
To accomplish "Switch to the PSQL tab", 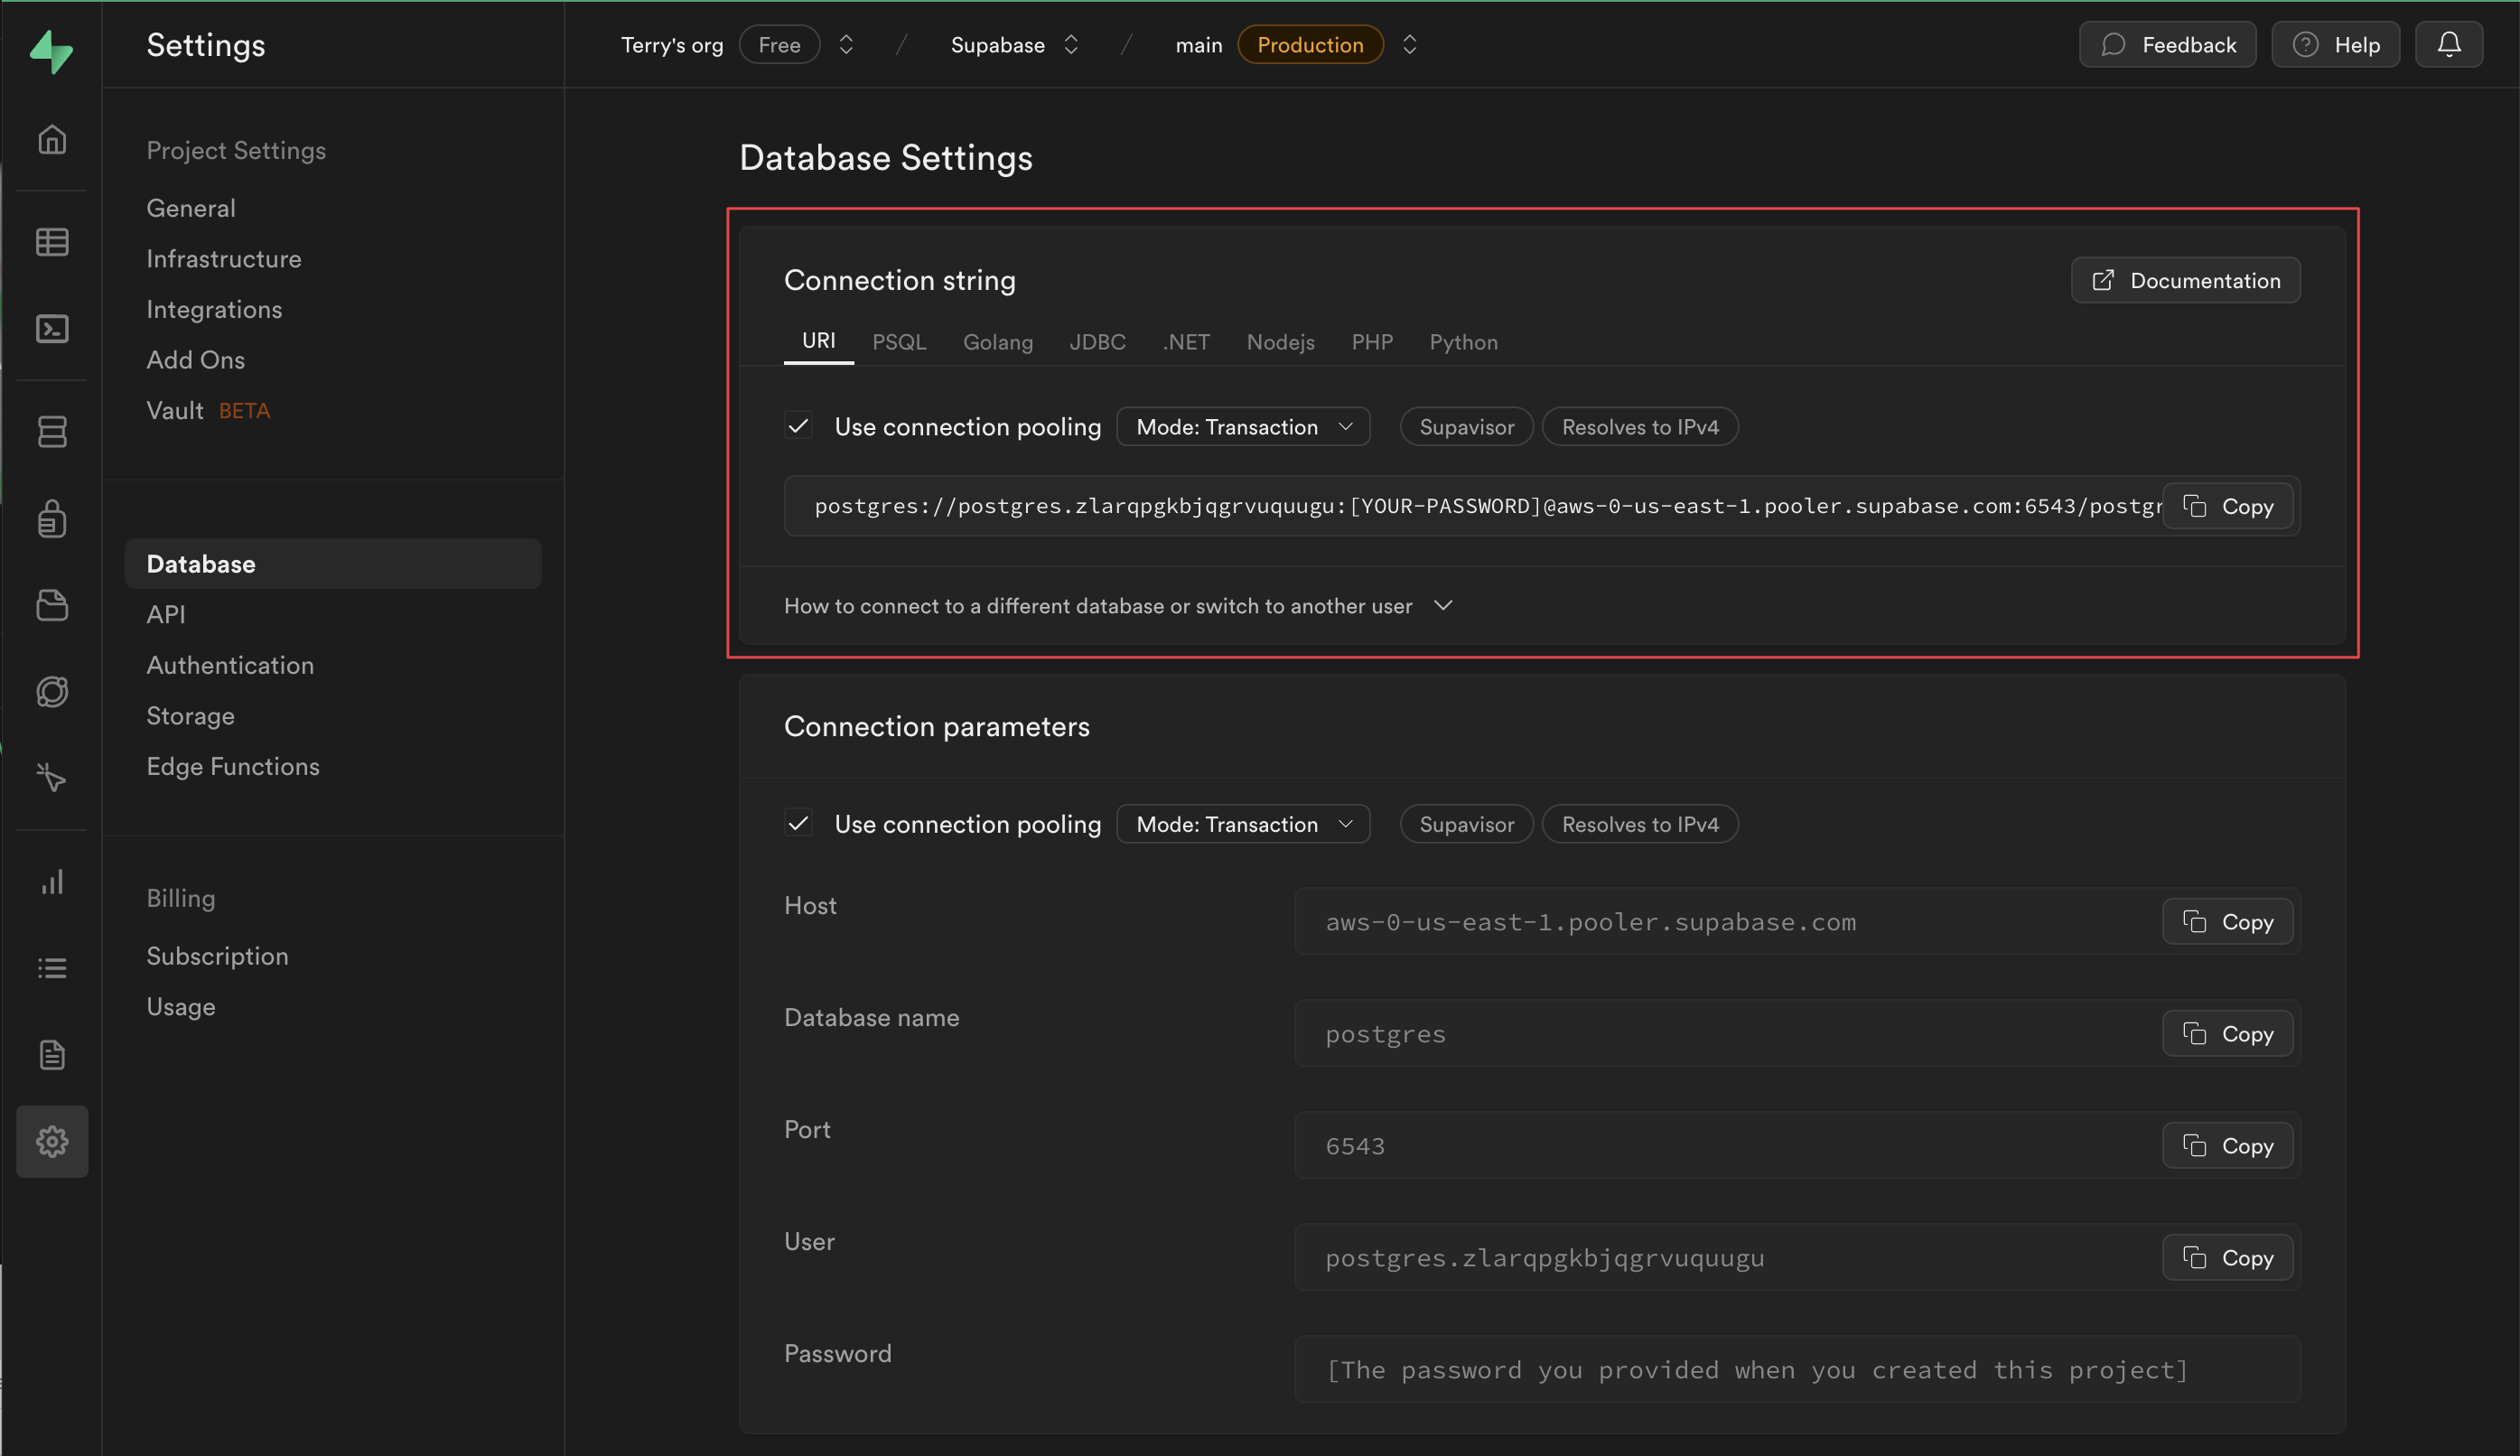I will (x=899, y=341).
